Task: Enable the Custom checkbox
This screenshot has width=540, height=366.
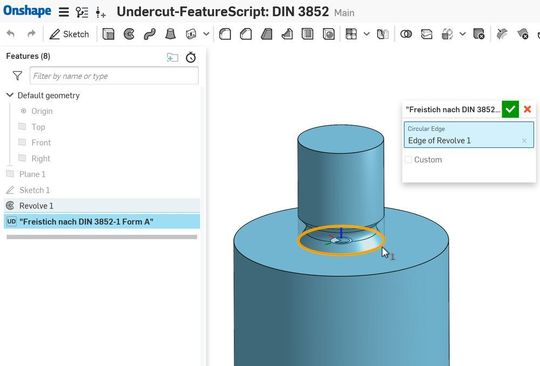Action: pos(408,160)
